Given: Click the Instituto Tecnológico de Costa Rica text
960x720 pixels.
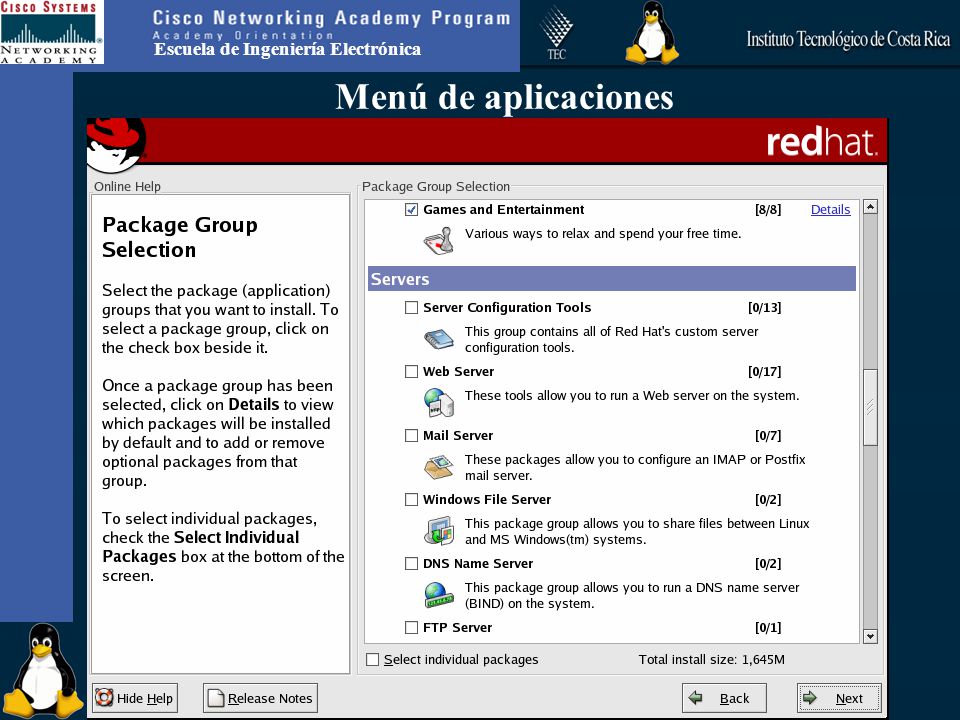Looking at the screenshot, I should 848,39.
